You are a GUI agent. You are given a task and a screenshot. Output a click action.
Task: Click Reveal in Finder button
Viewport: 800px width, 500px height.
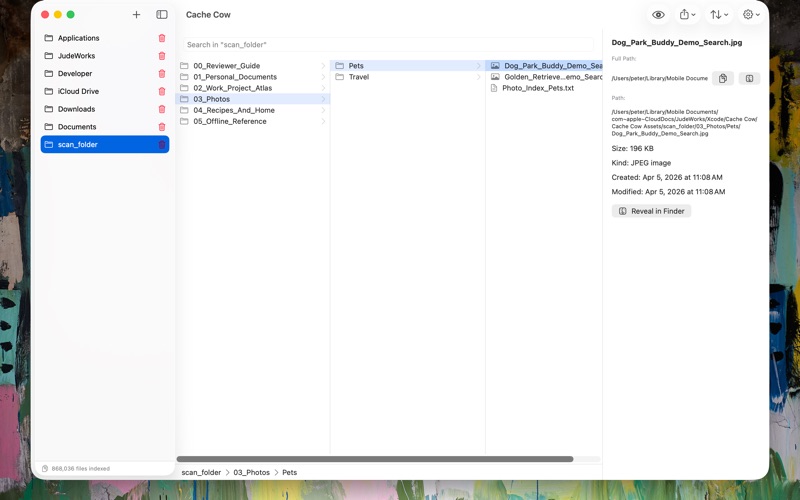click(652, 211)
